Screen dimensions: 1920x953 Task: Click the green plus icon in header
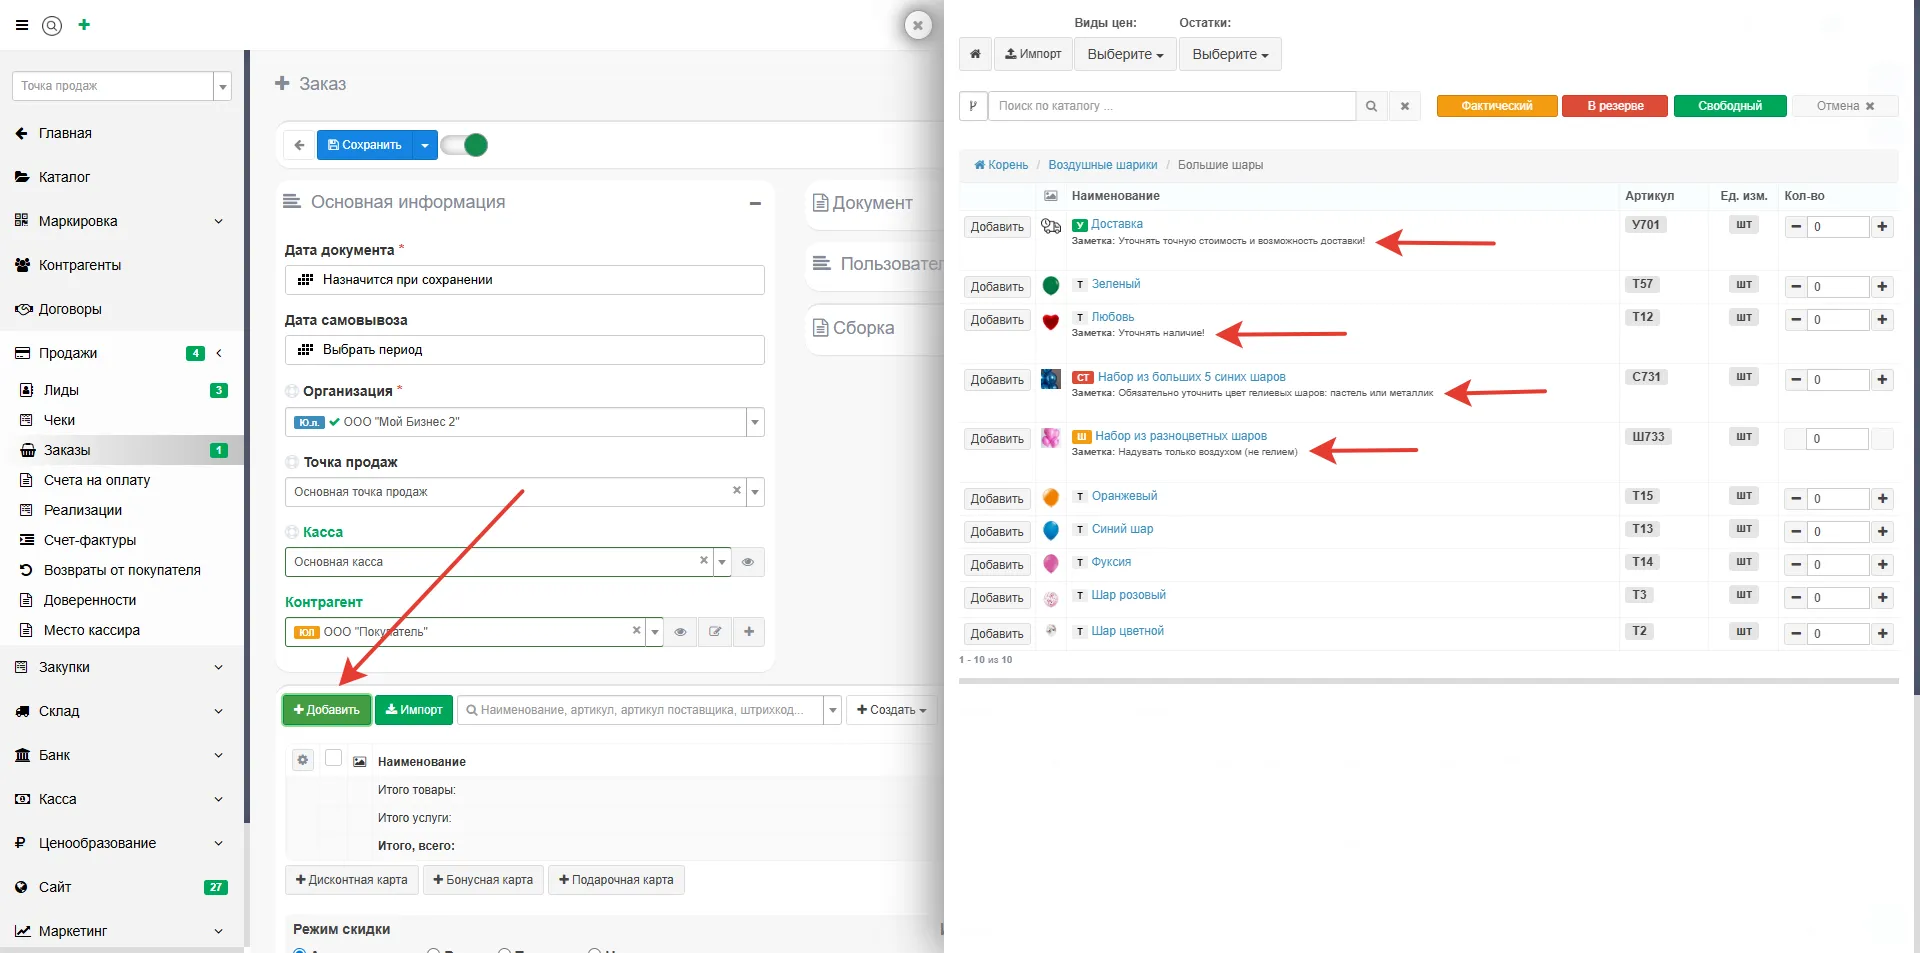84,25
